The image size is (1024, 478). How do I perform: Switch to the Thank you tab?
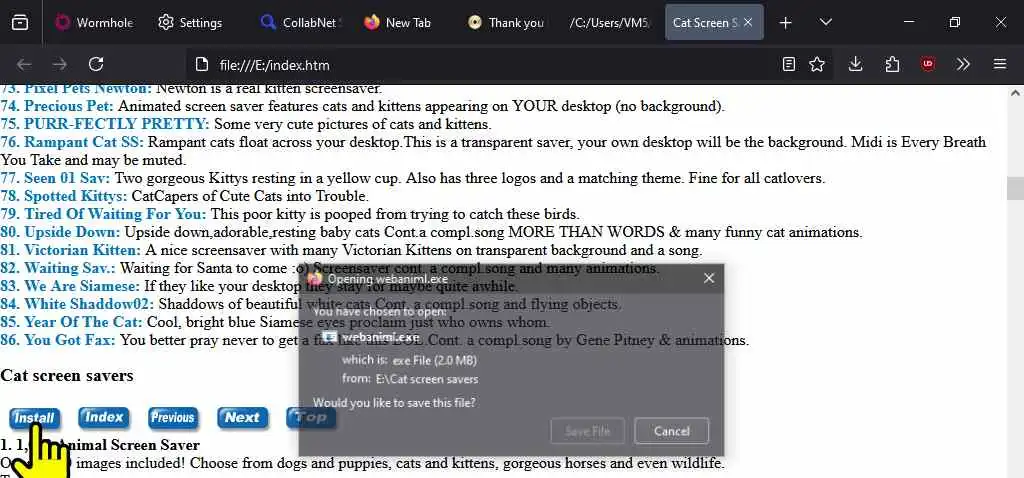[506, 22]
